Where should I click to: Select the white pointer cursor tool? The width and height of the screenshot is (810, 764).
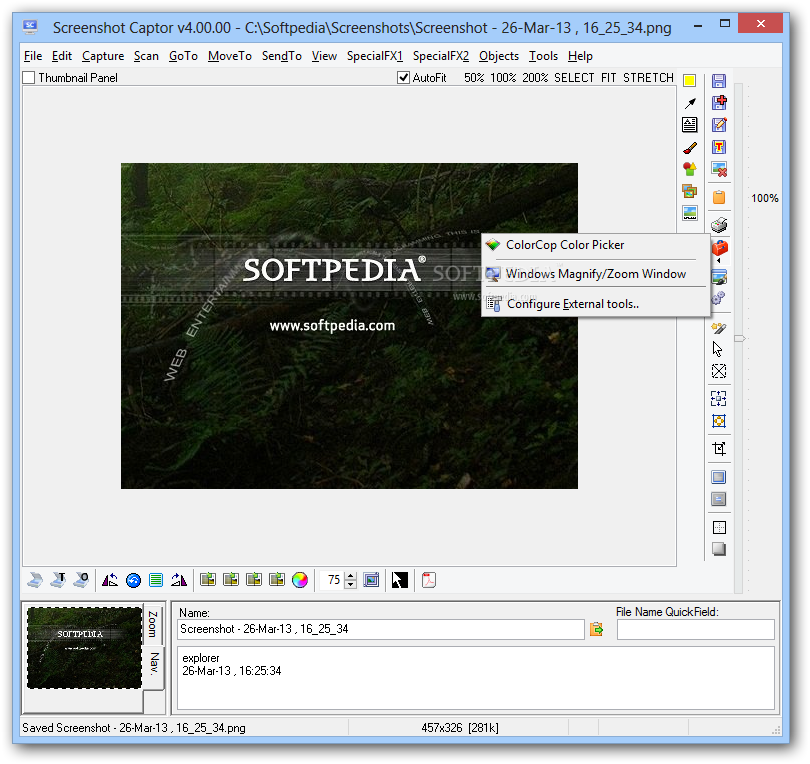pyautogui.click(x=718, y=349)
